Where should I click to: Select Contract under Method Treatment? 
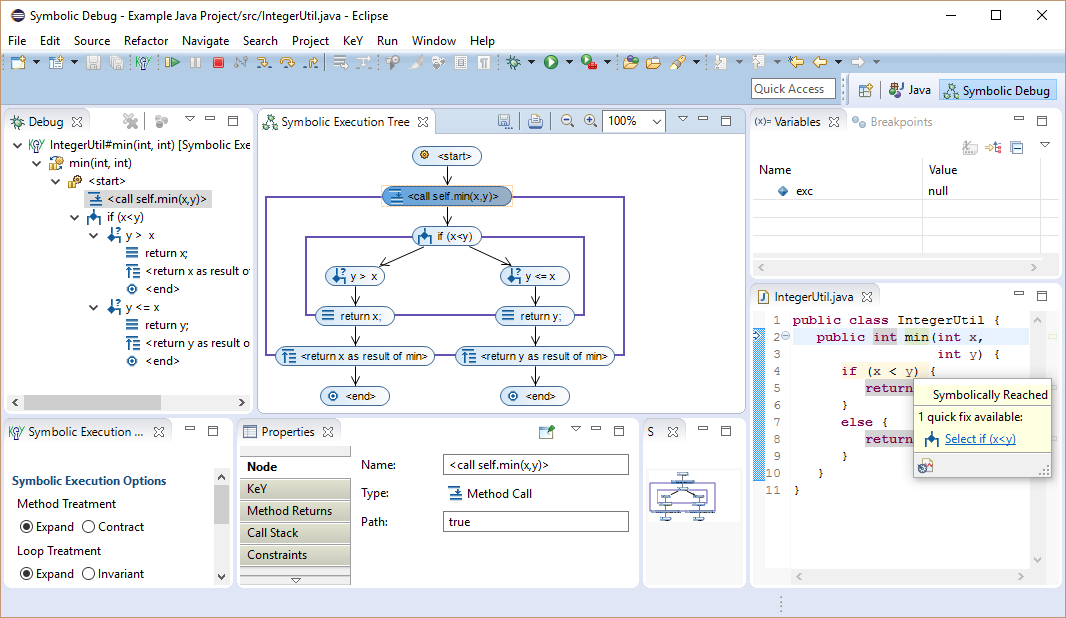pos(88,527)
